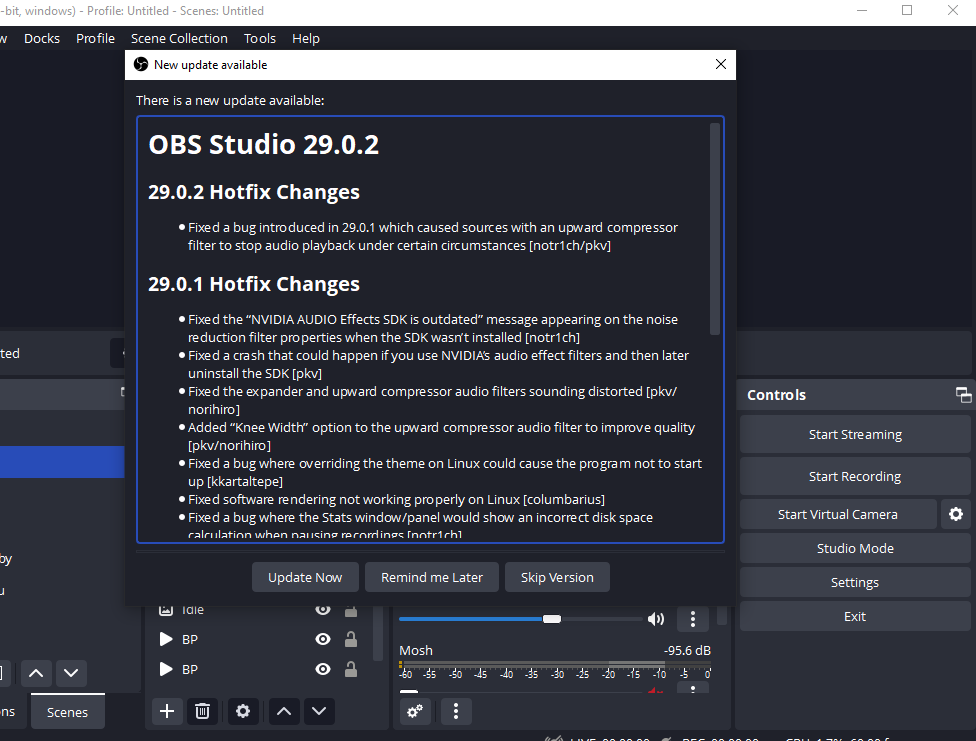Click the 29.0.1 Hotfix Changes heading
The image size is (976, 741).
[x=254, y=284]
